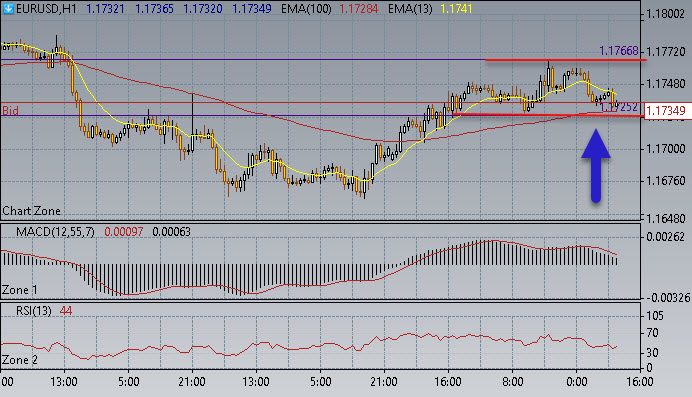Screen dimensions: 692x397
Task: Click the 0:00 time axis label
Action: (576, 382)
